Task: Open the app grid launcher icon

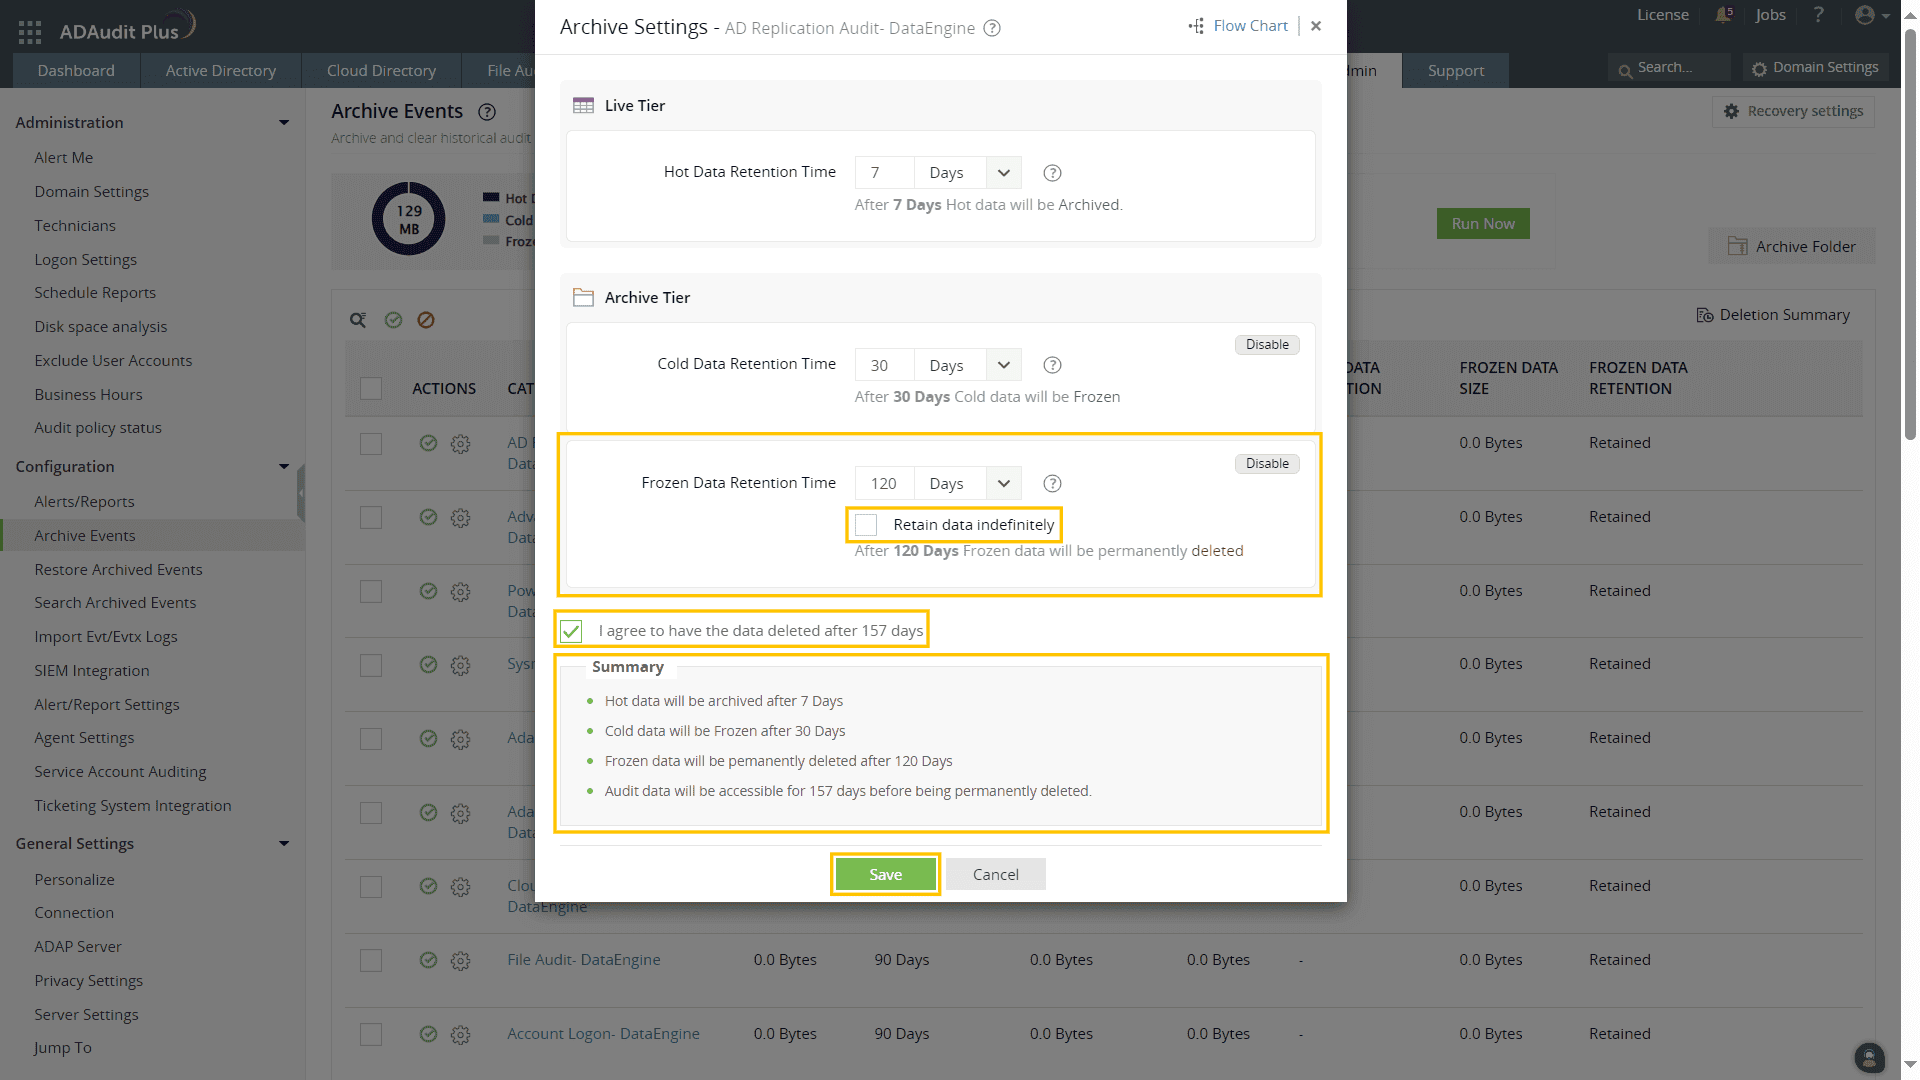Action: point(30,32)
